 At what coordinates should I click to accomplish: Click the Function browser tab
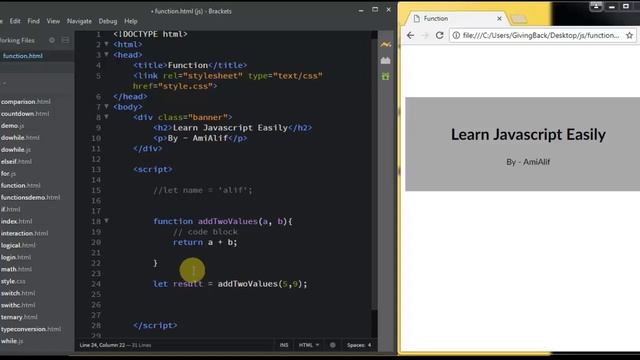pyautogui.click(x=457, y=18)
